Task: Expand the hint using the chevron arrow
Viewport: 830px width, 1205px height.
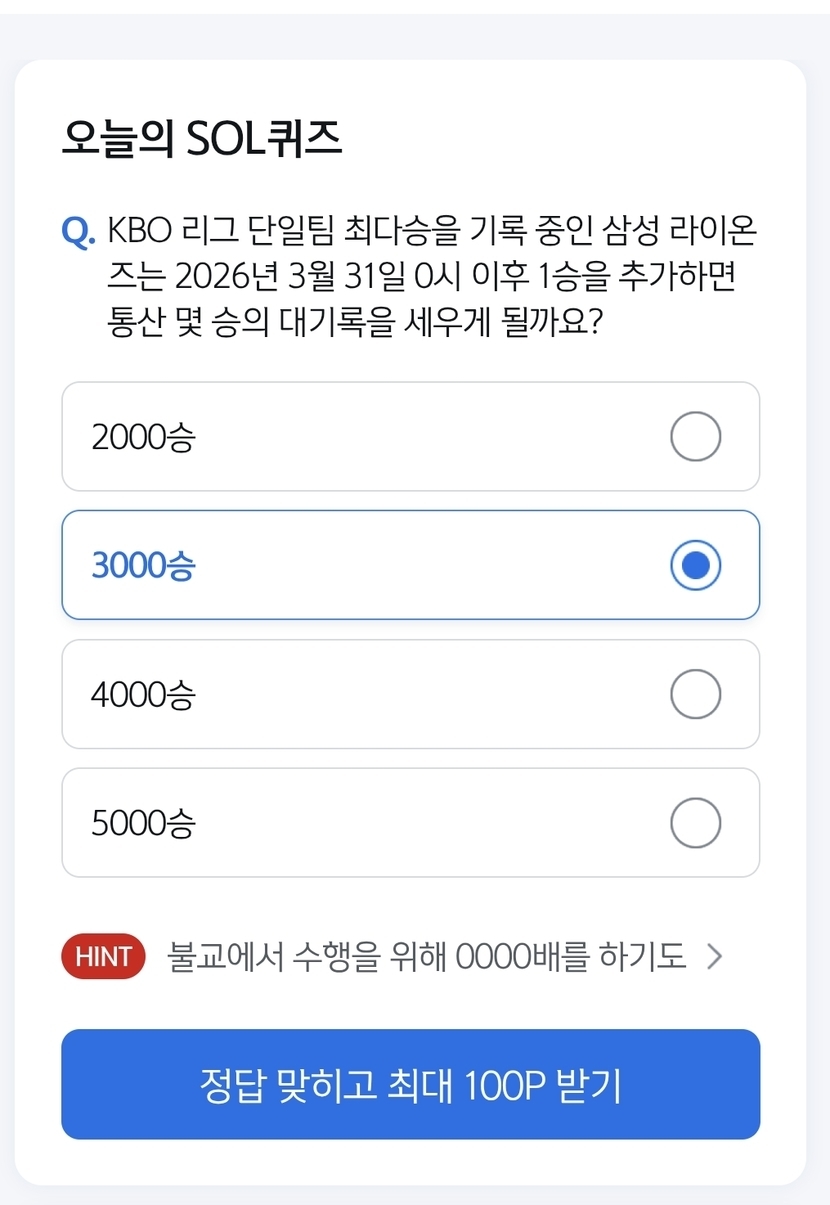Action: pos(714,957)
